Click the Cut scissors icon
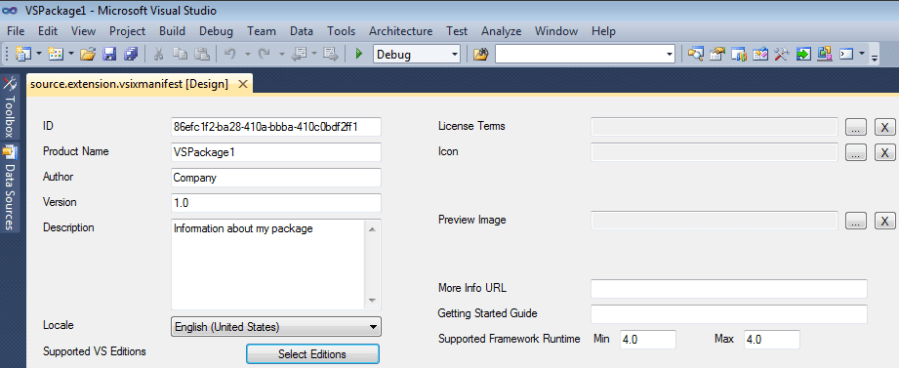This screenshot has width=899, height=368. (x=159, y=54)
